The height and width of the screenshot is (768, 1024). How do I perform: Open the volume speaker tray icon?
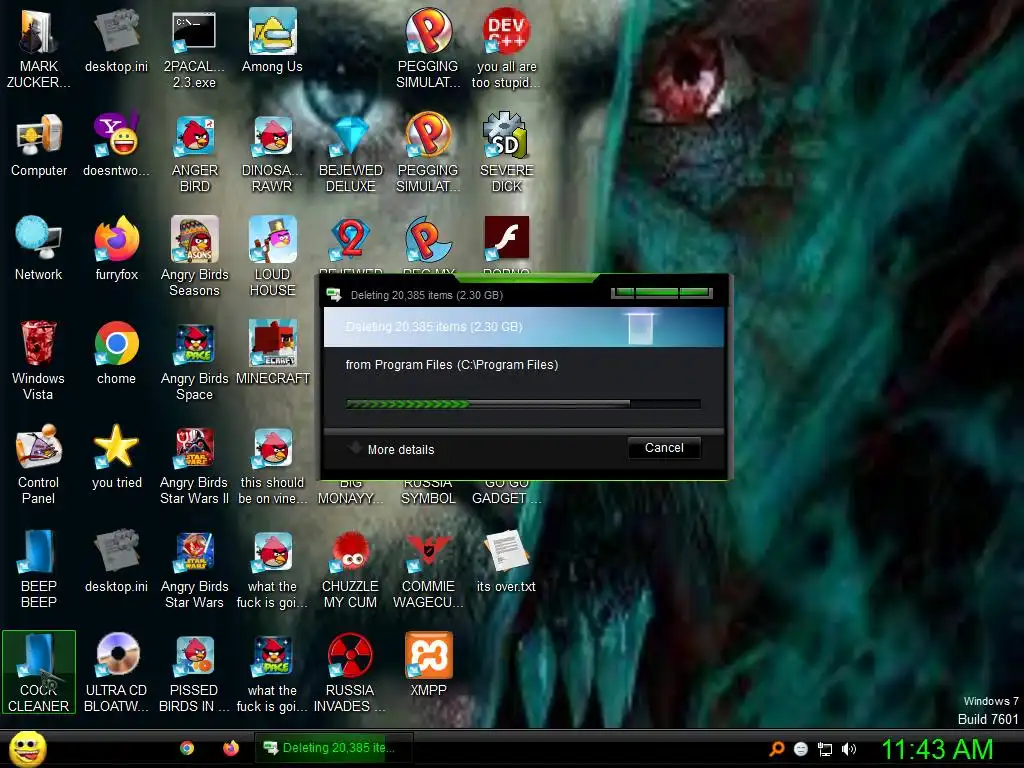click(x=849, y=749)
